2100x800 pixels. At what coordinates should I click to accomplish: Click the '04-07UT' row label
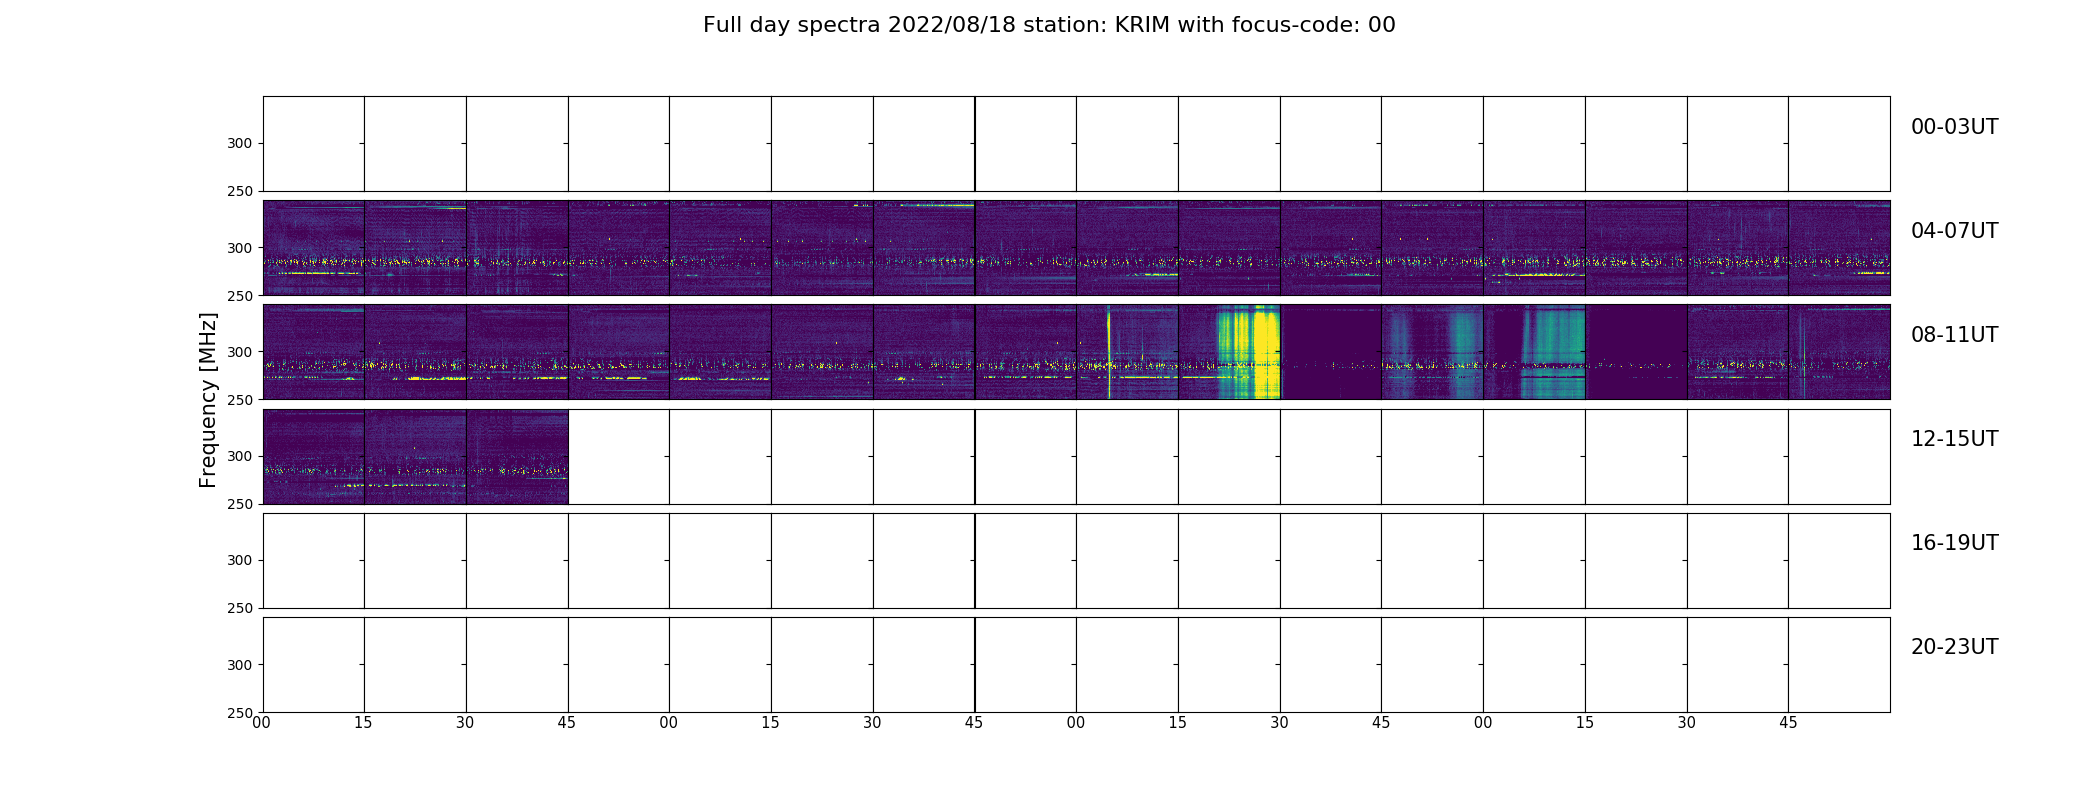tap(1954, 231)
